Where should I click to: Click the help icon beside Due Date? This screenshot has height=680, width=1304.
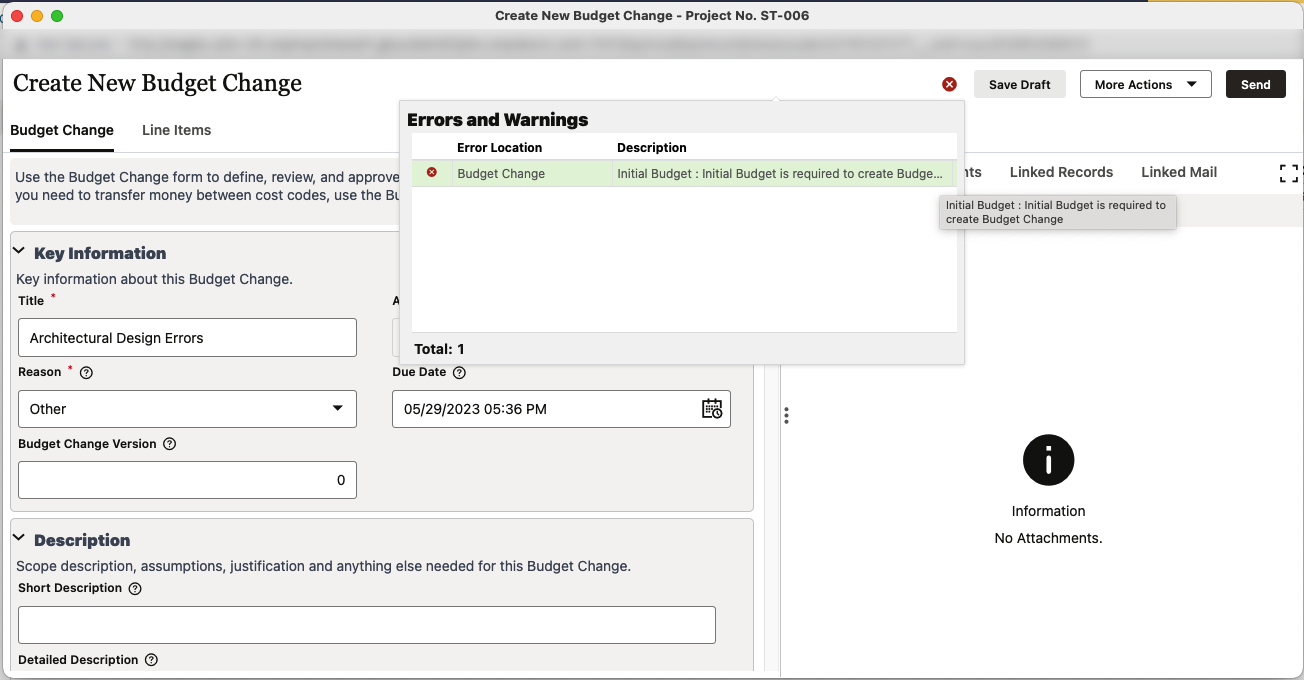pos(459,372)
